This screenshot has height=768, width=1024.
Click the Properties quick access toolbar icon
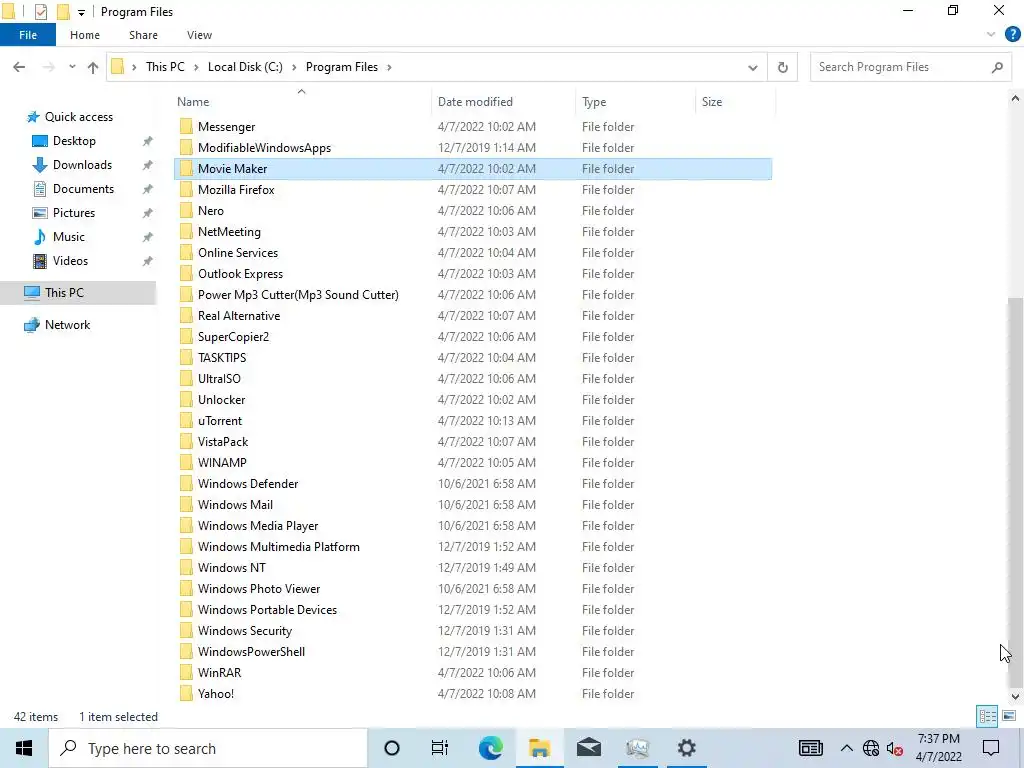40,12
